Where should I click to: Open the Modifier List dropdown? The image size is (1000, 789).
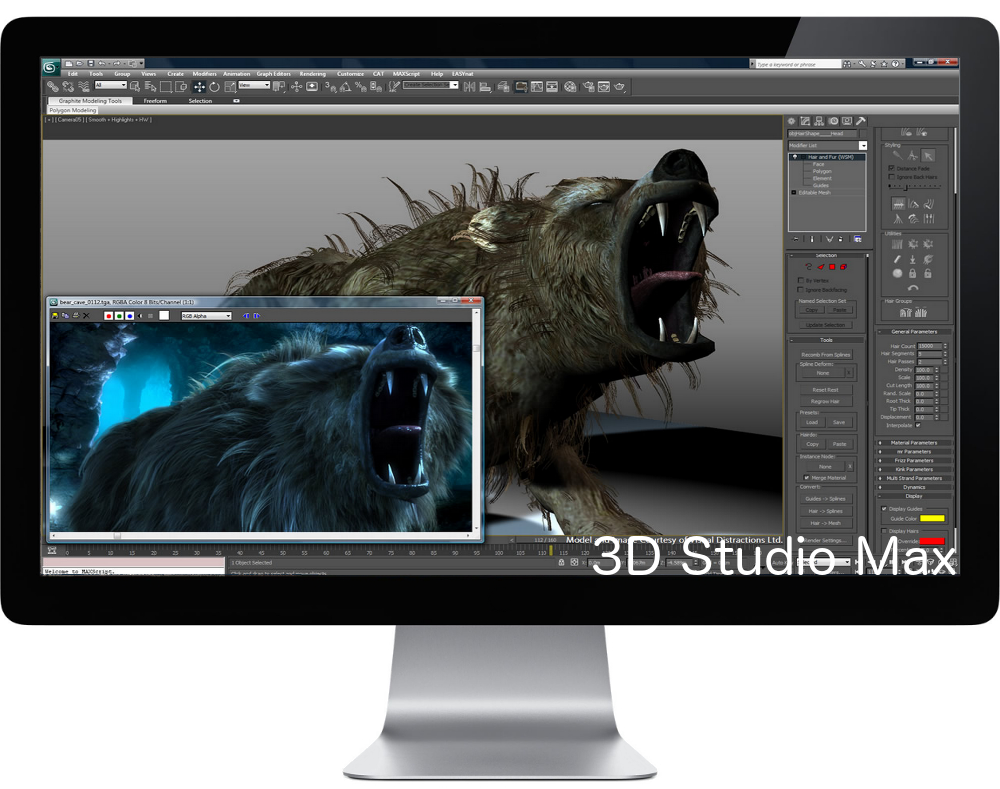863,146
